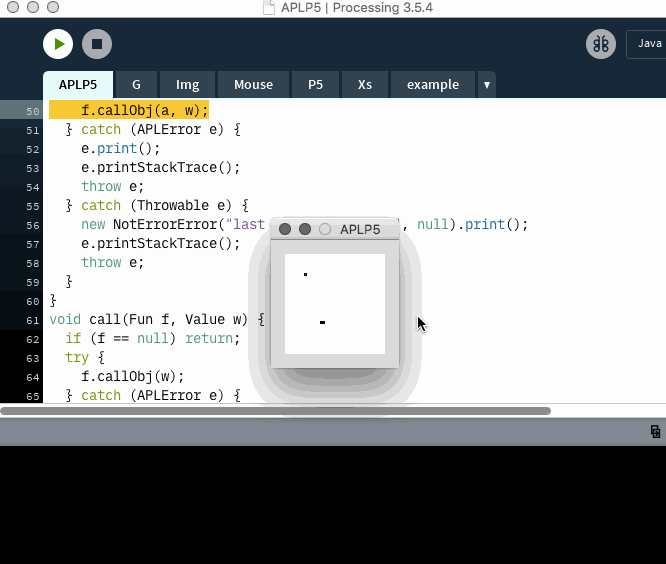
Task: Click 'throw e;' on line 54
Action: (x=113, y=186)
